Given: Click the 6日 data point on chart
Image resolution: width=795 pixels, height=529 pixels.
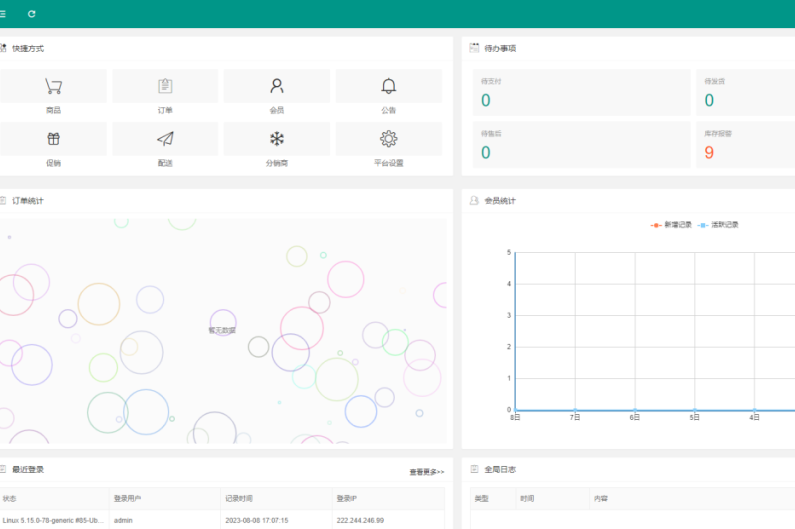Looking at the screenshot, I should pos(635,410).
